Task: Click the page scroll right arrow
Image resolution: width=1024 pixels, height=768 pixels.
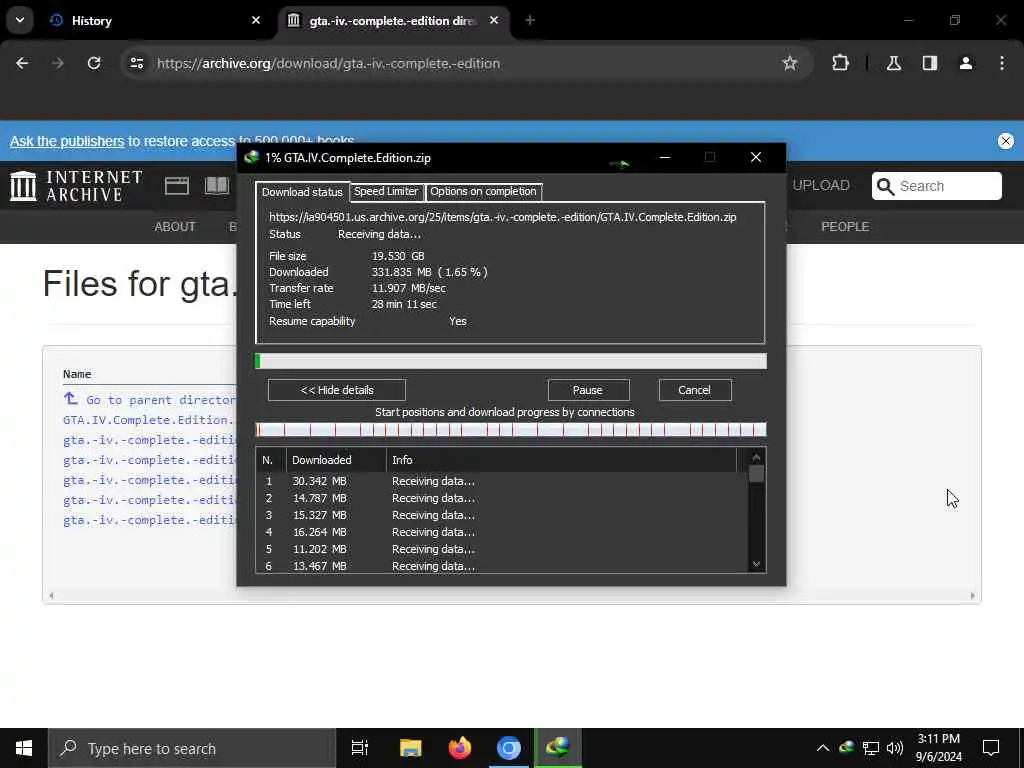Action: tap(972, 596)
